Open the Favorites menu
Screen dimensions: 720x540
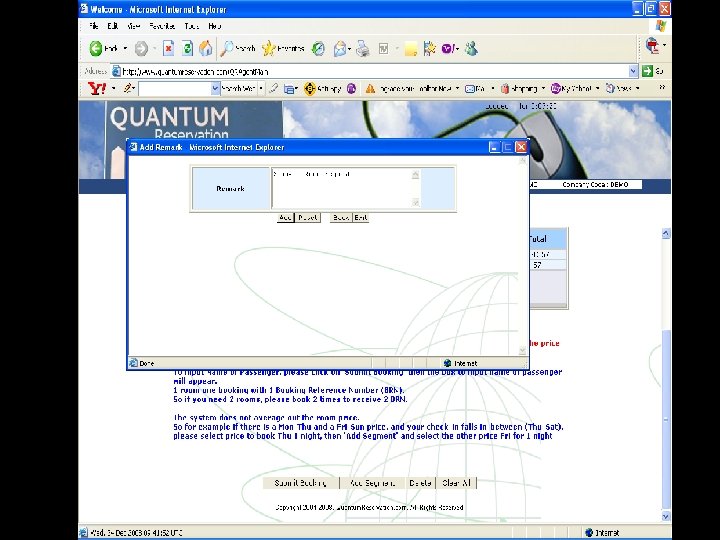tap(162, 26)
